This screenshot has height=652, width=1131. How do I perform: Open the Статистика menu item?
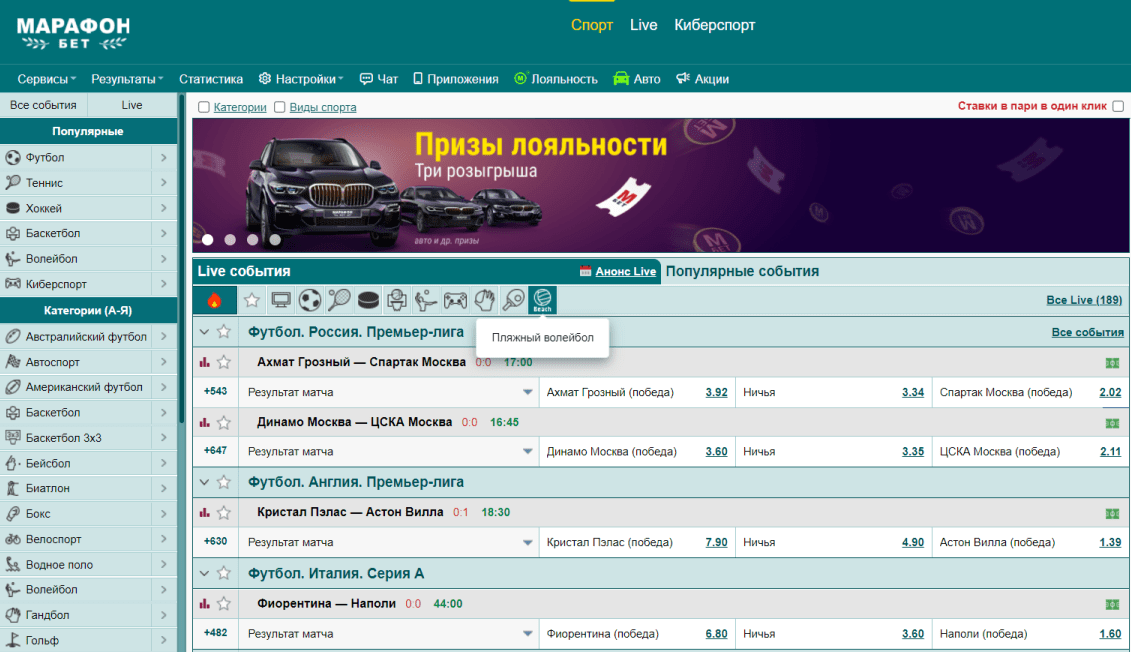click(211, 79)
